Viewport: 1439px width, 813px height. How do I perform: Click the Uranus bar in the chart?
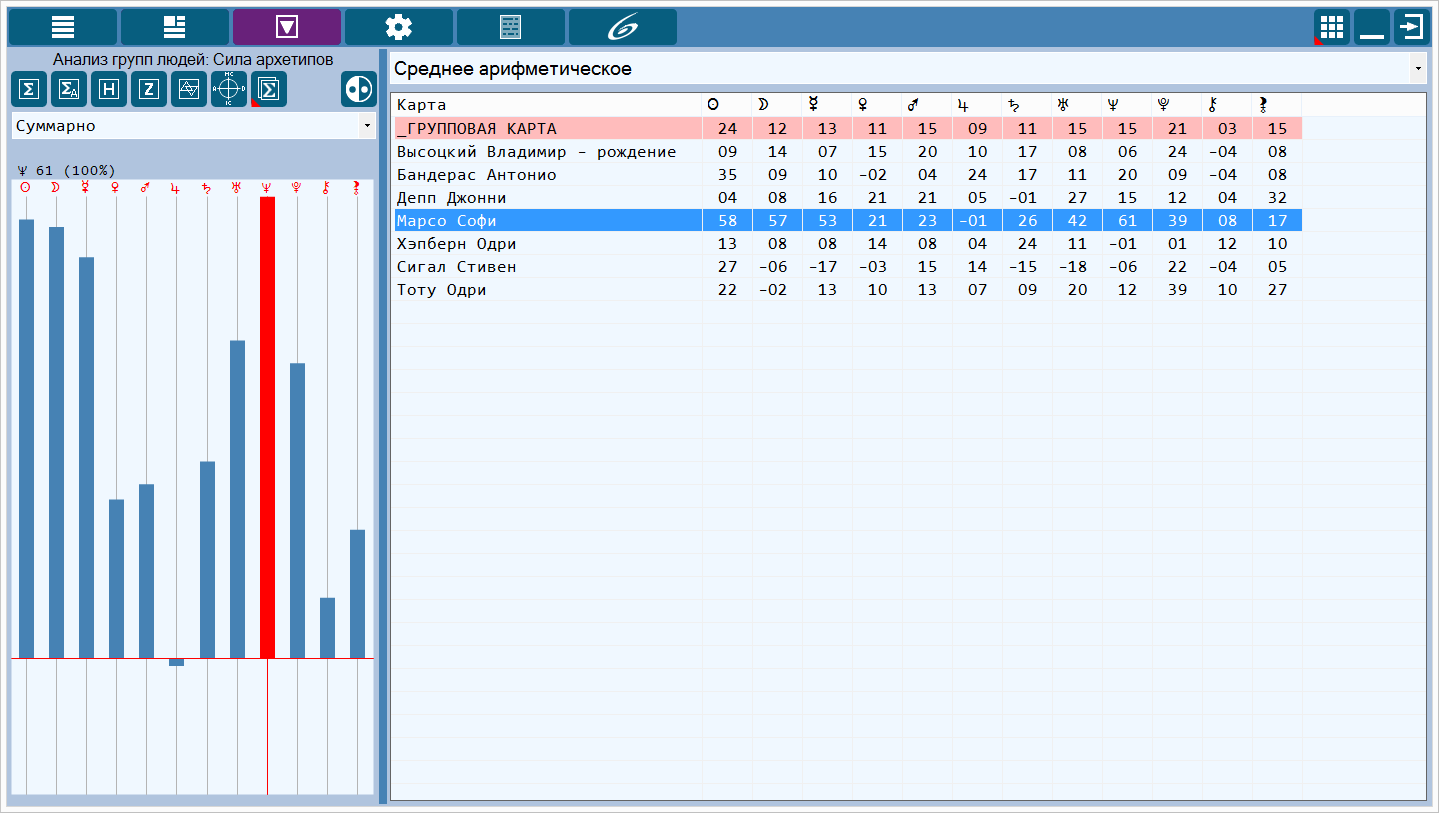click(237, 499)
